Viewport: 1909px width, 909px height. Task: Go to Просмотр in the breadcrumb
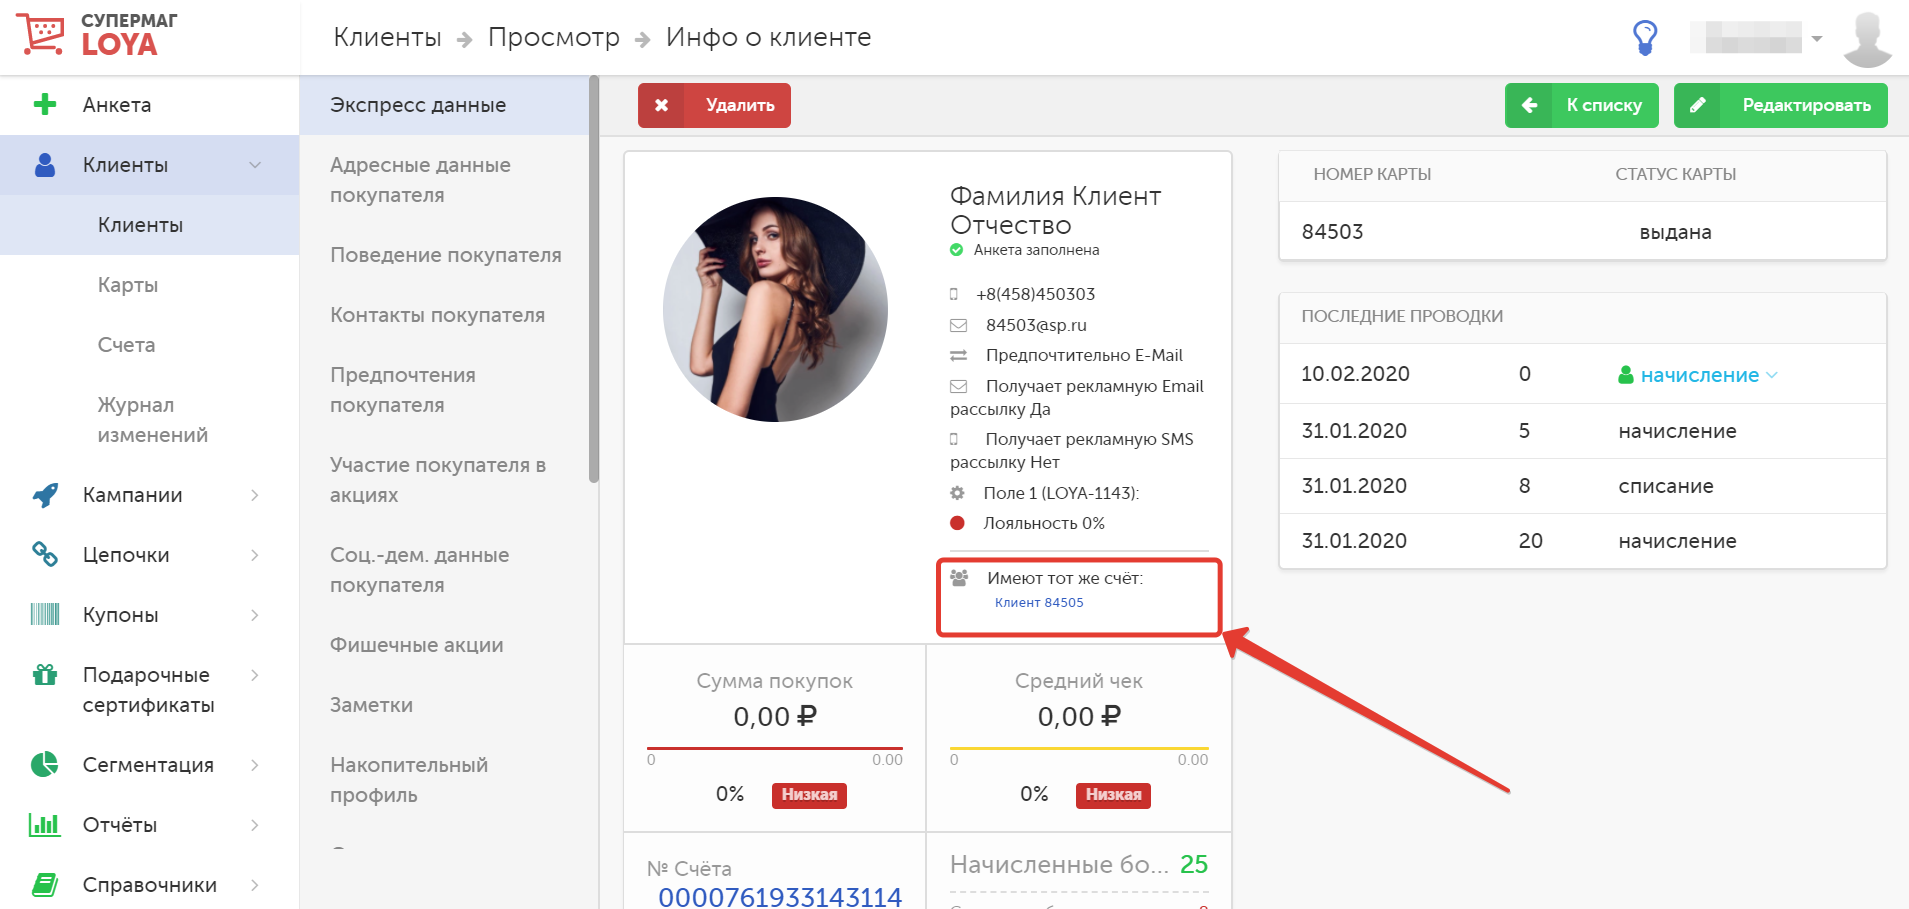(554, 37)
